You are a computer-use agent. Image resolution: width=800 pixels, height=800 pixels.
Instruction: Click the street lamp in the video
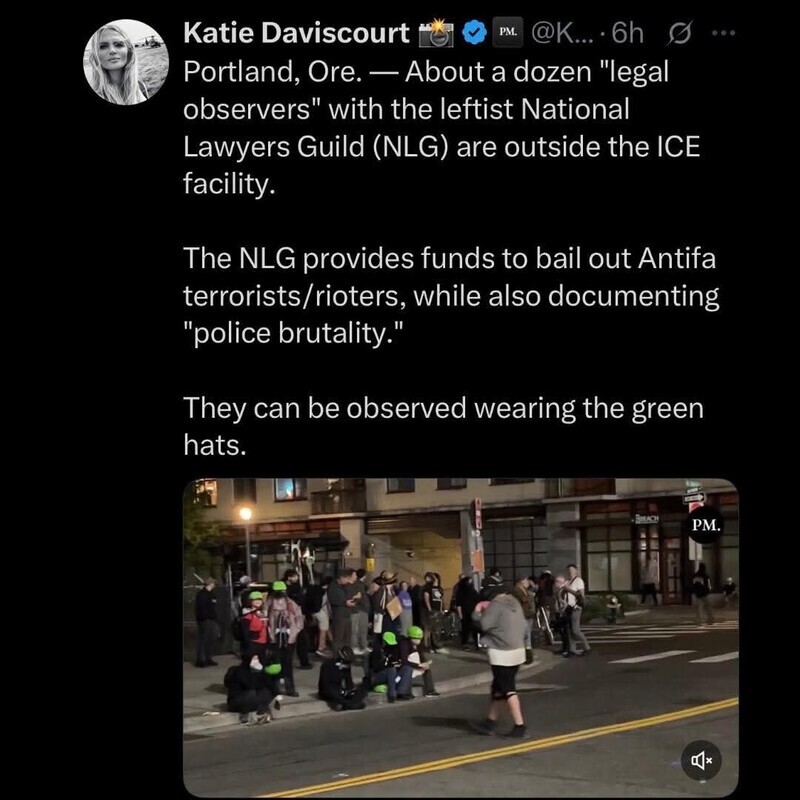[x=246, y=541]
